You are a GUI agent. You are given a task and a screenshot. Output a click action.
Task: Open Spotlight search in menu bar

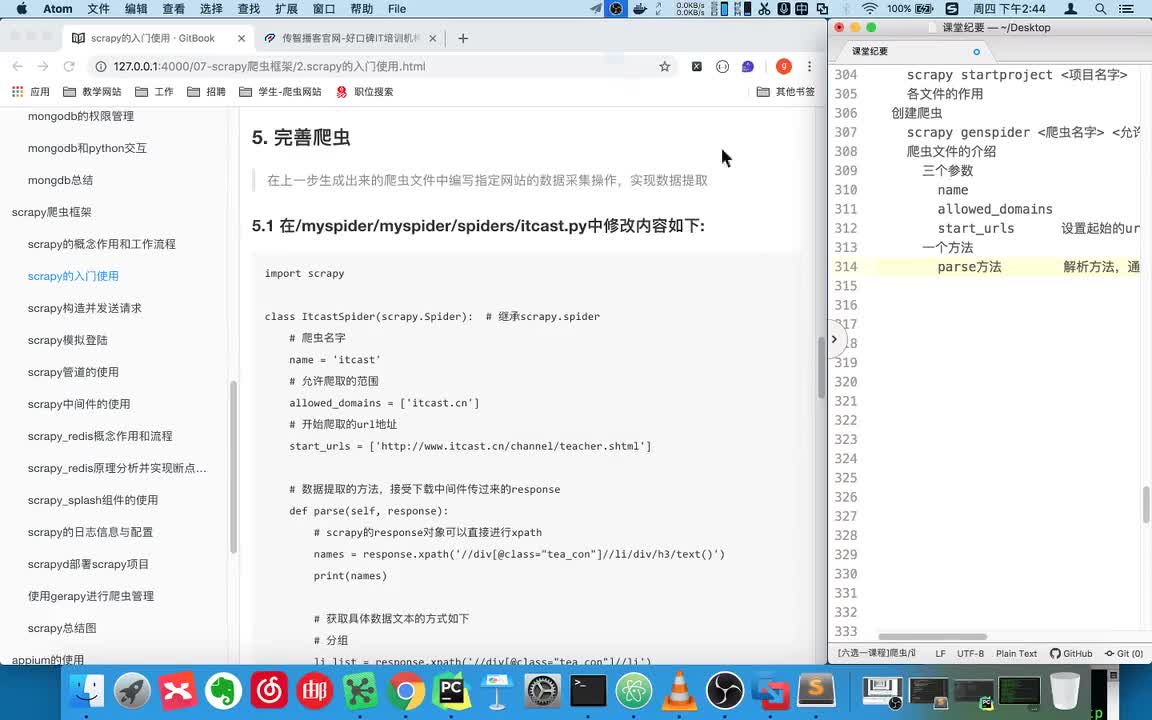coord(1100,9)
